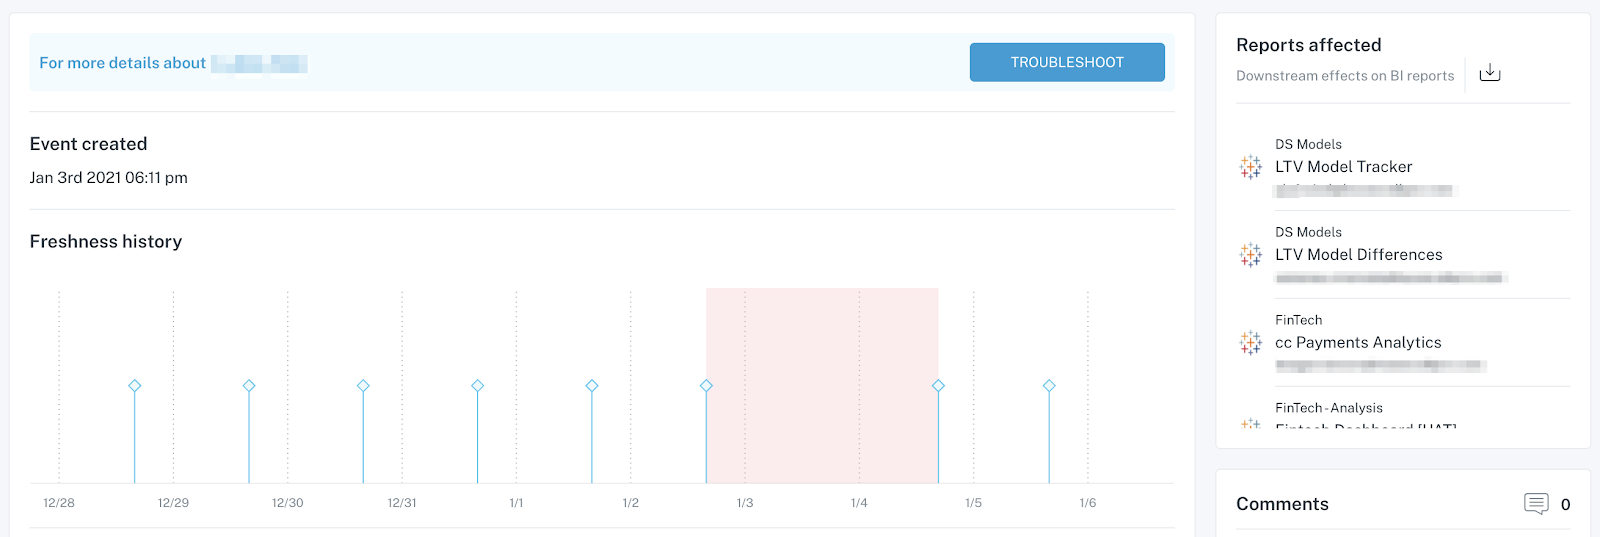
Task: Open the LTV Model Differences report
Action: tap(1358, 255)
